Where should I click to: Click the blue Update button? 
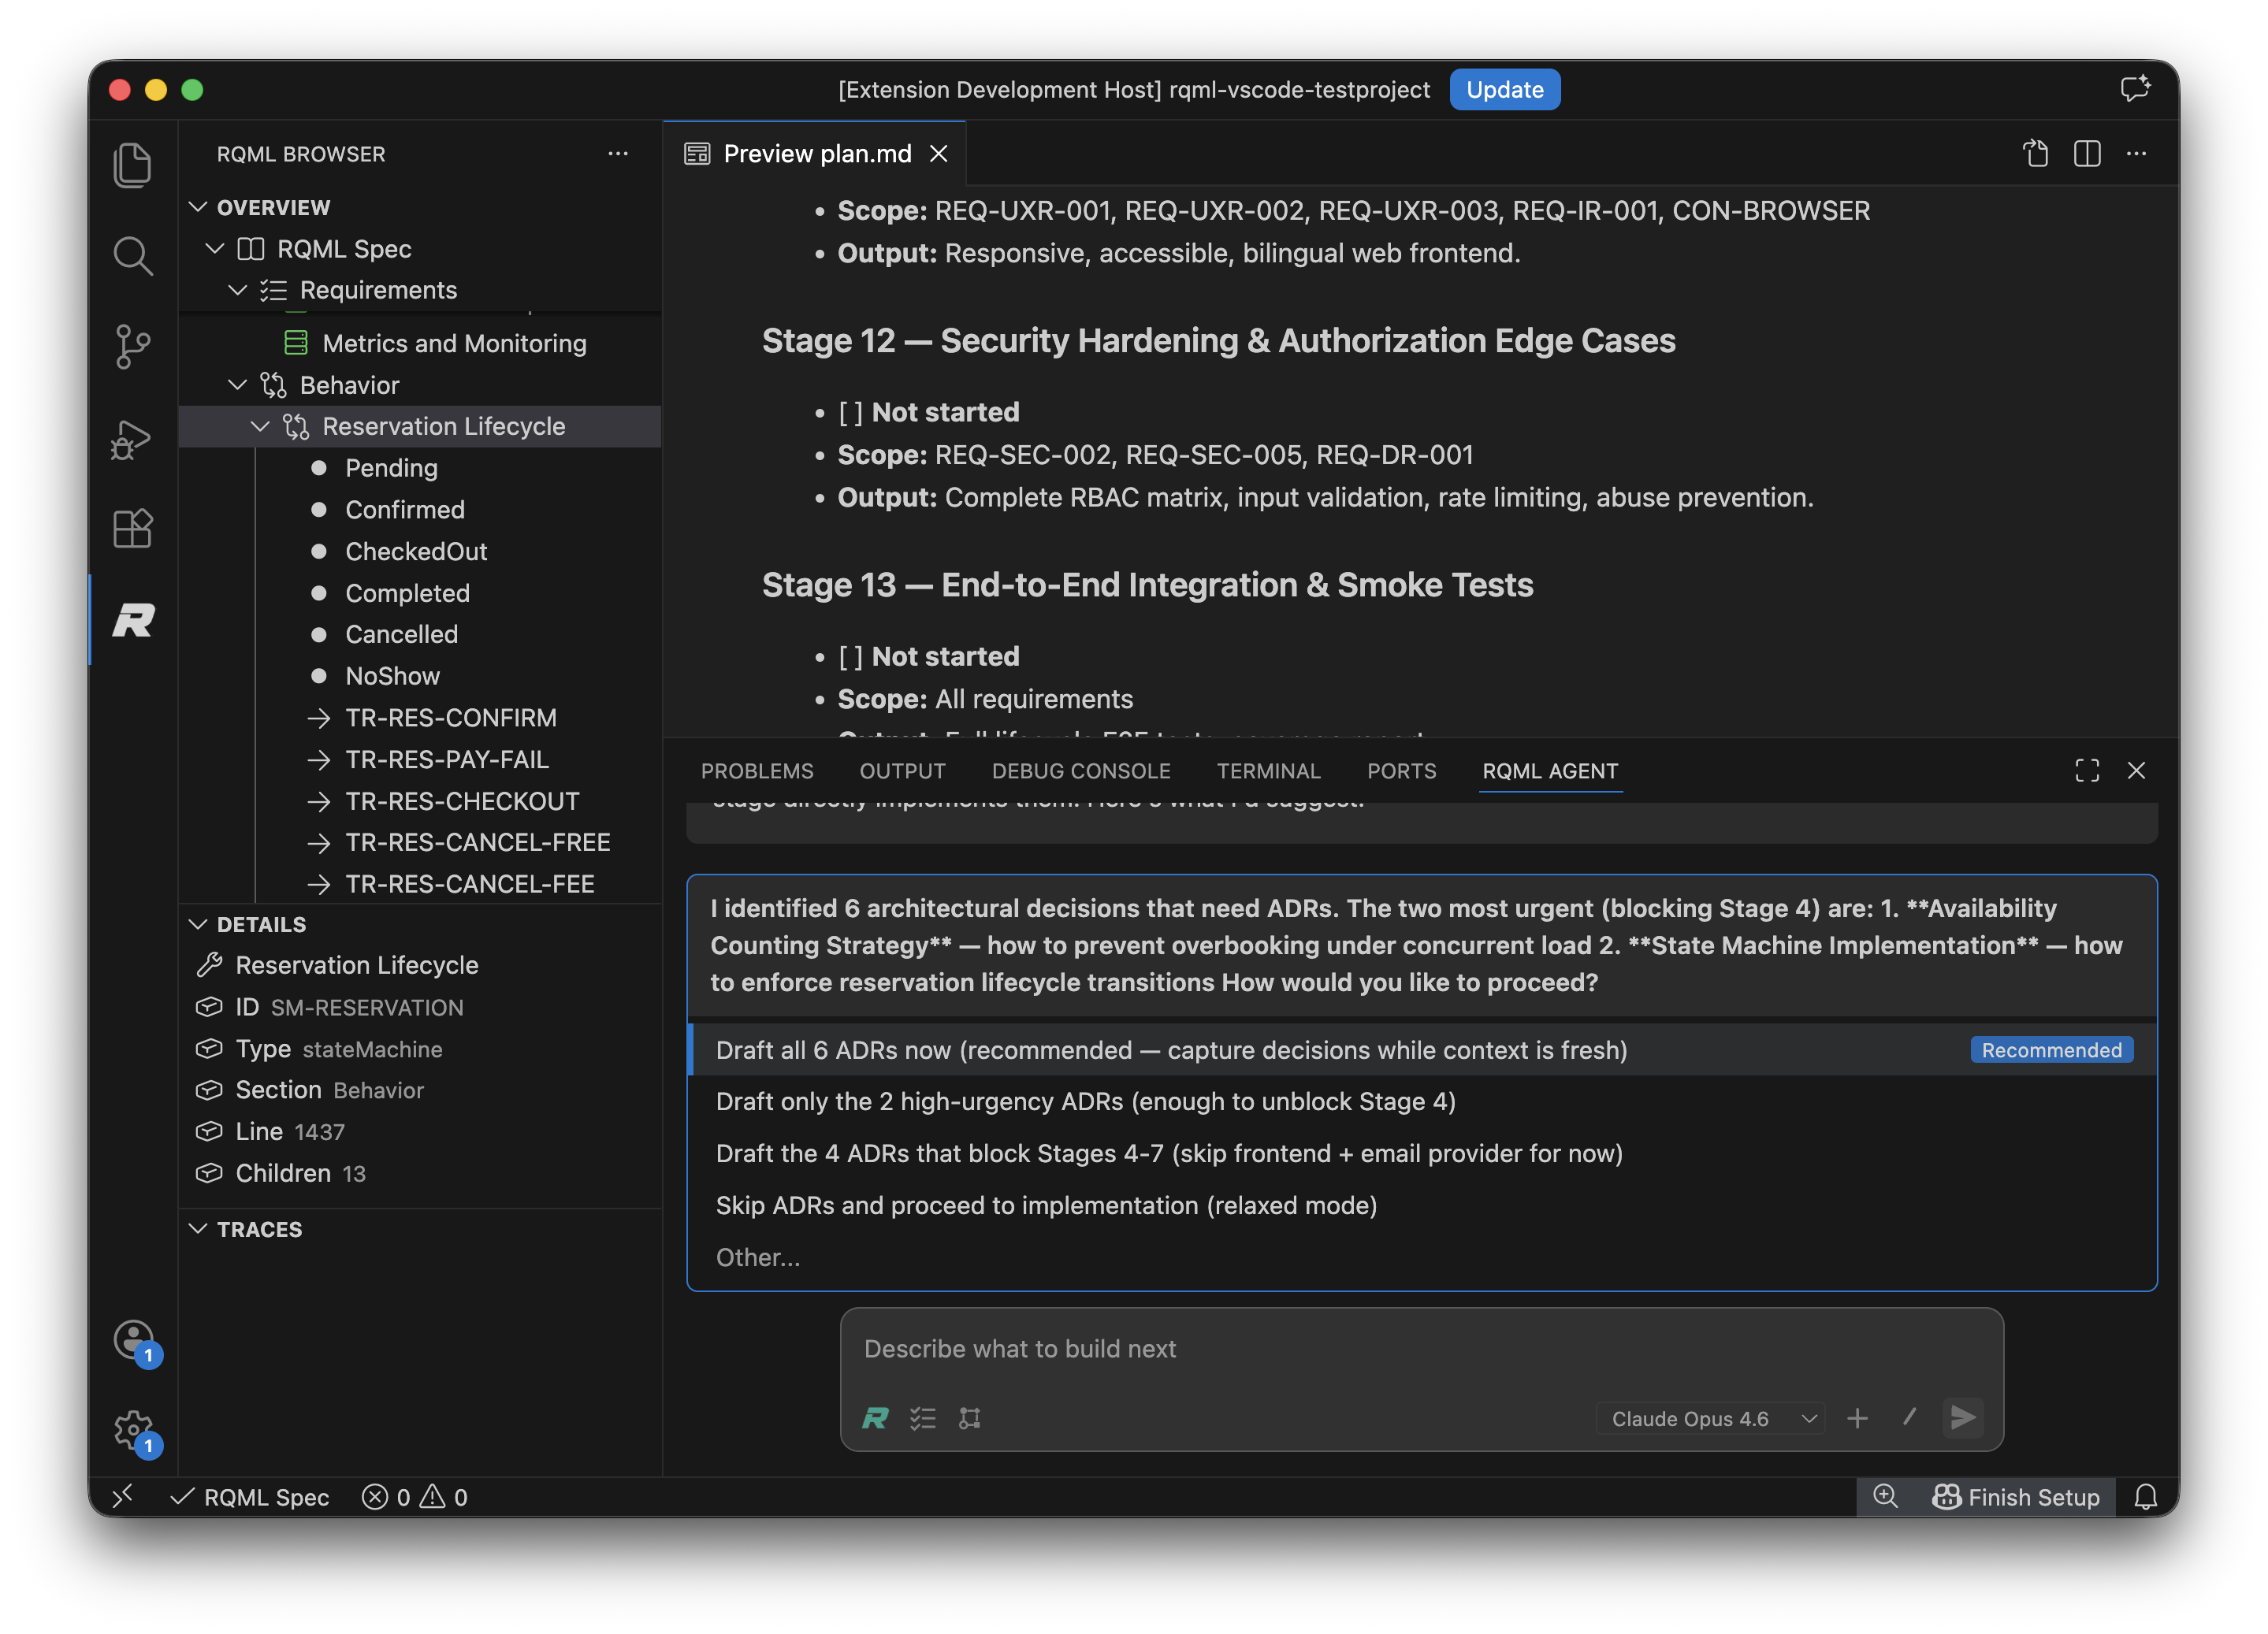point(1504,90)
